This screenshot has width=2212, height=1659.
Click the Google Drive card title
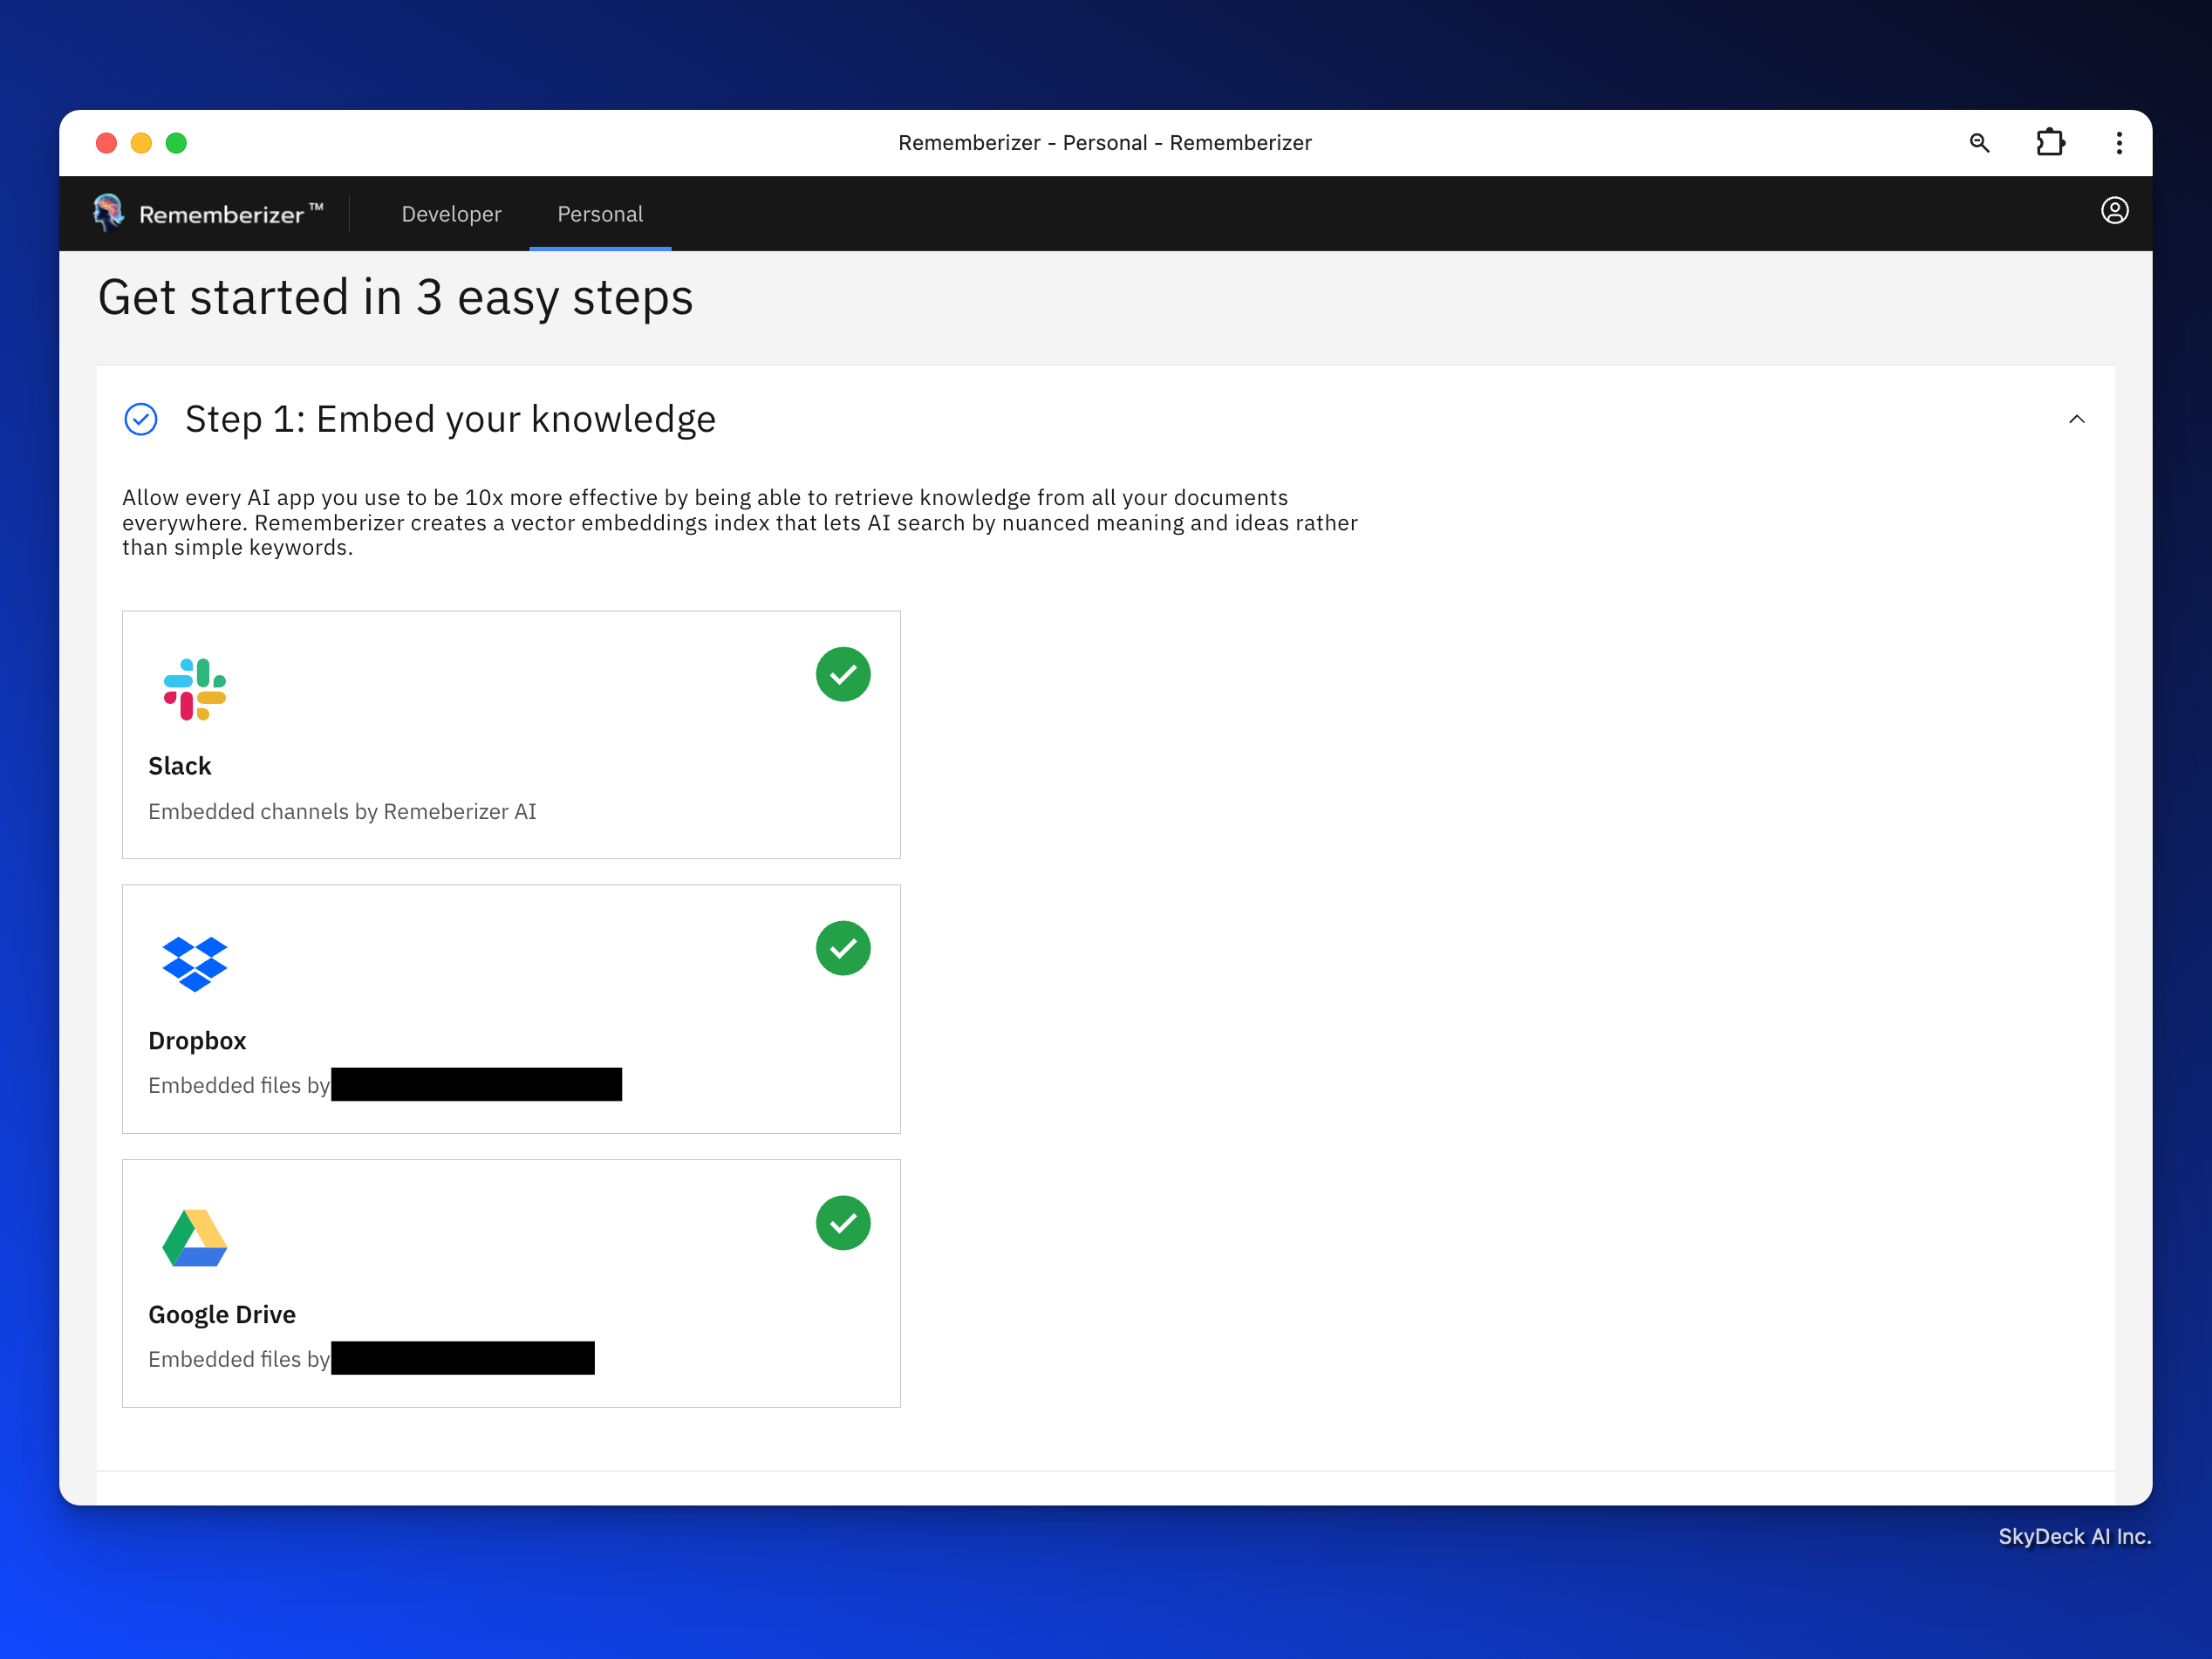pyautogui.click(x=222, y=1314)
